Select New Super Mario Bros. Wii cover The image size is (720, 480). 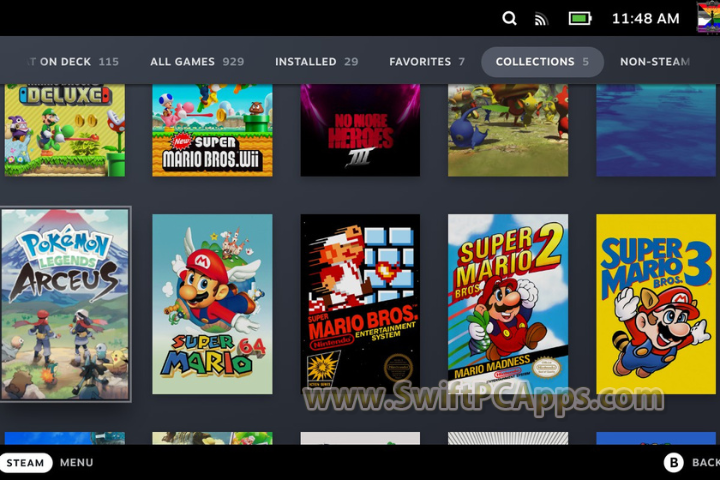(212, 130)
